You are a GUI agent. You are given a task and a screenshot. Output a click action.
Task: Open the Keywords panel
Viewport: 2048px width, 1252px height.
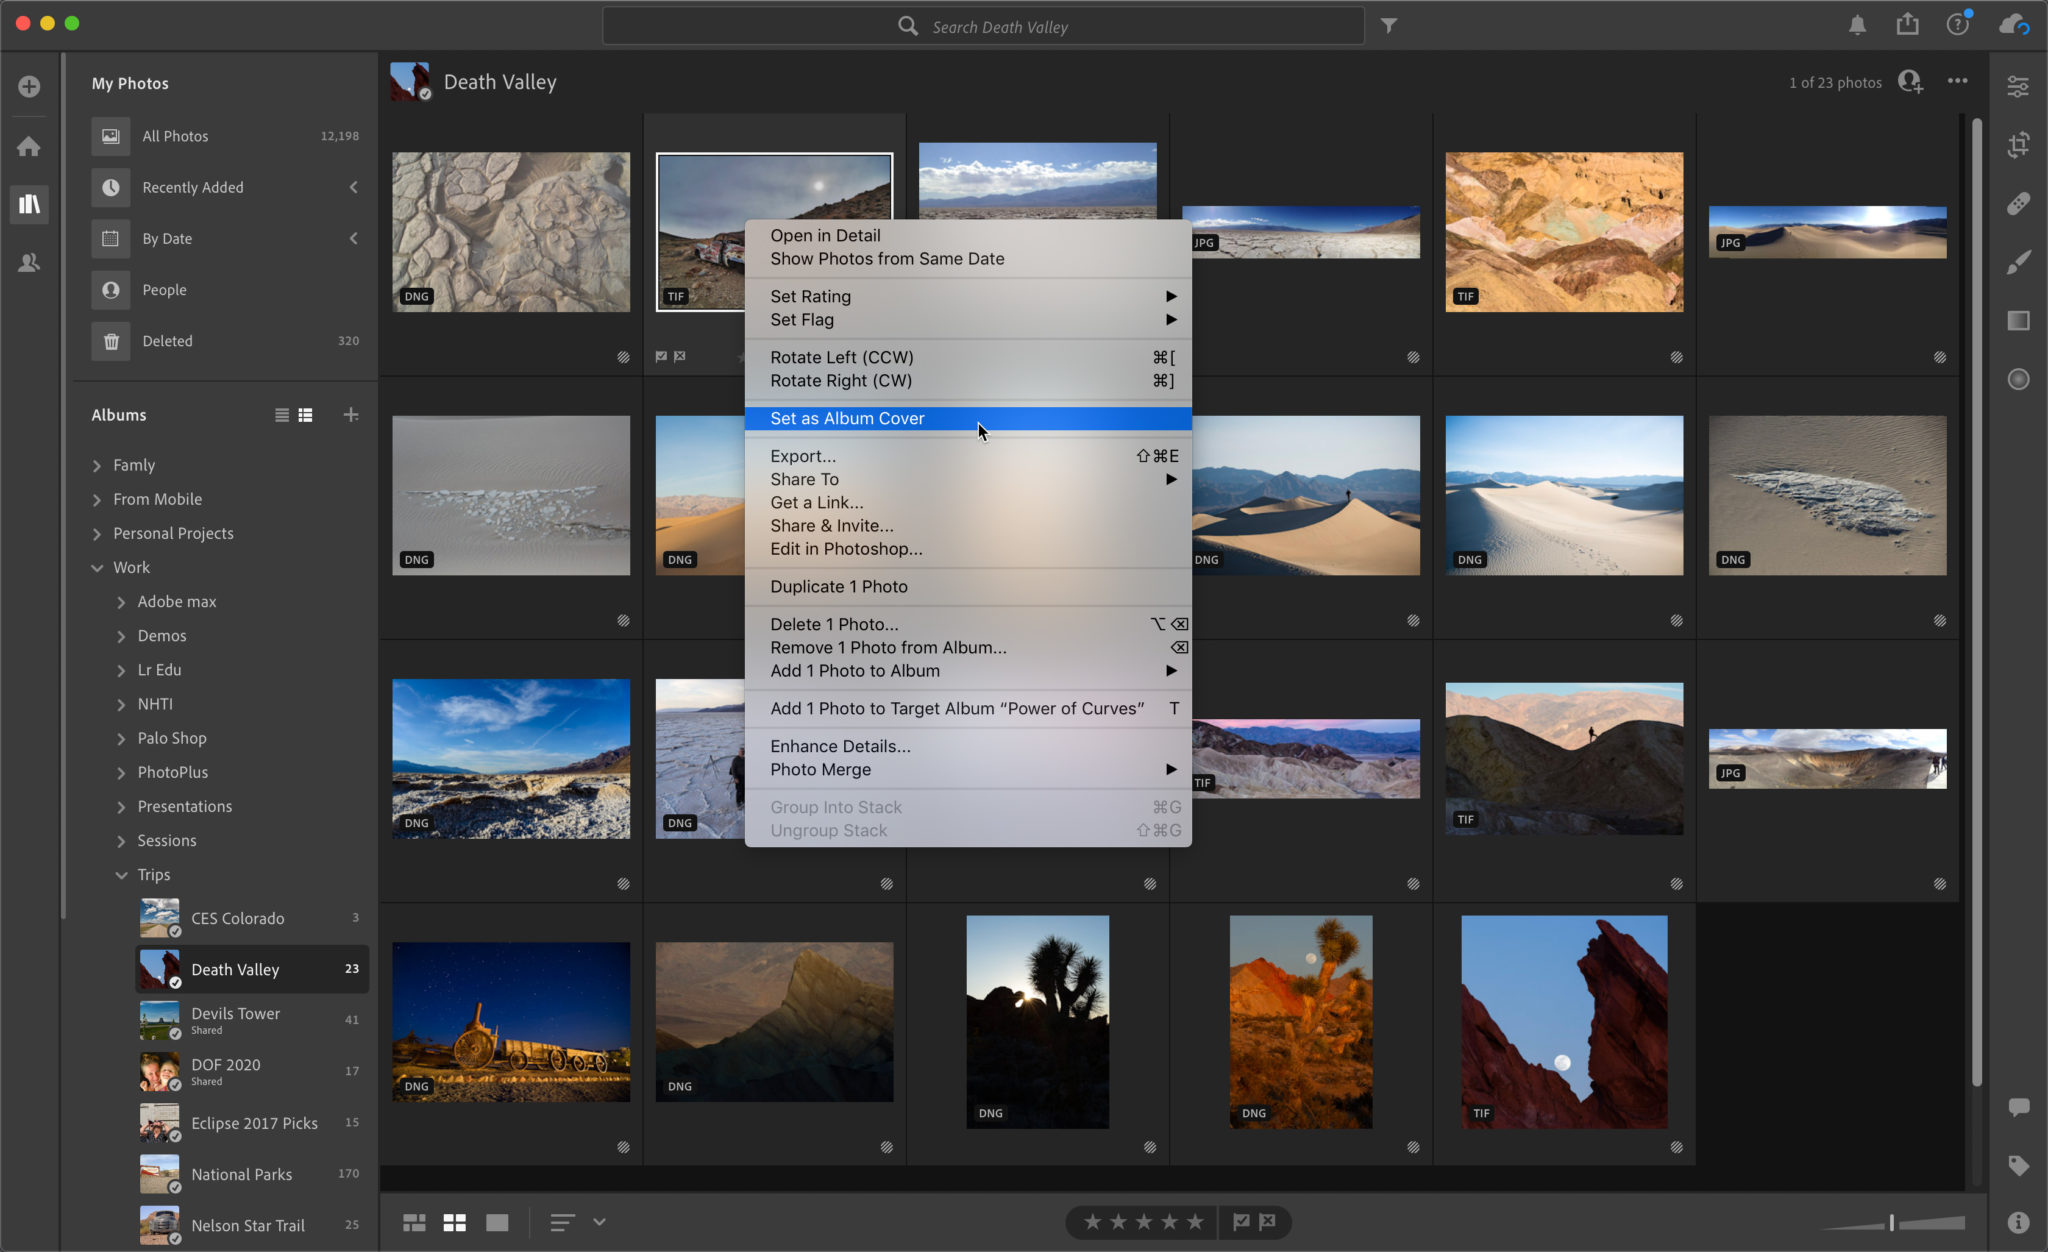2018,1165
